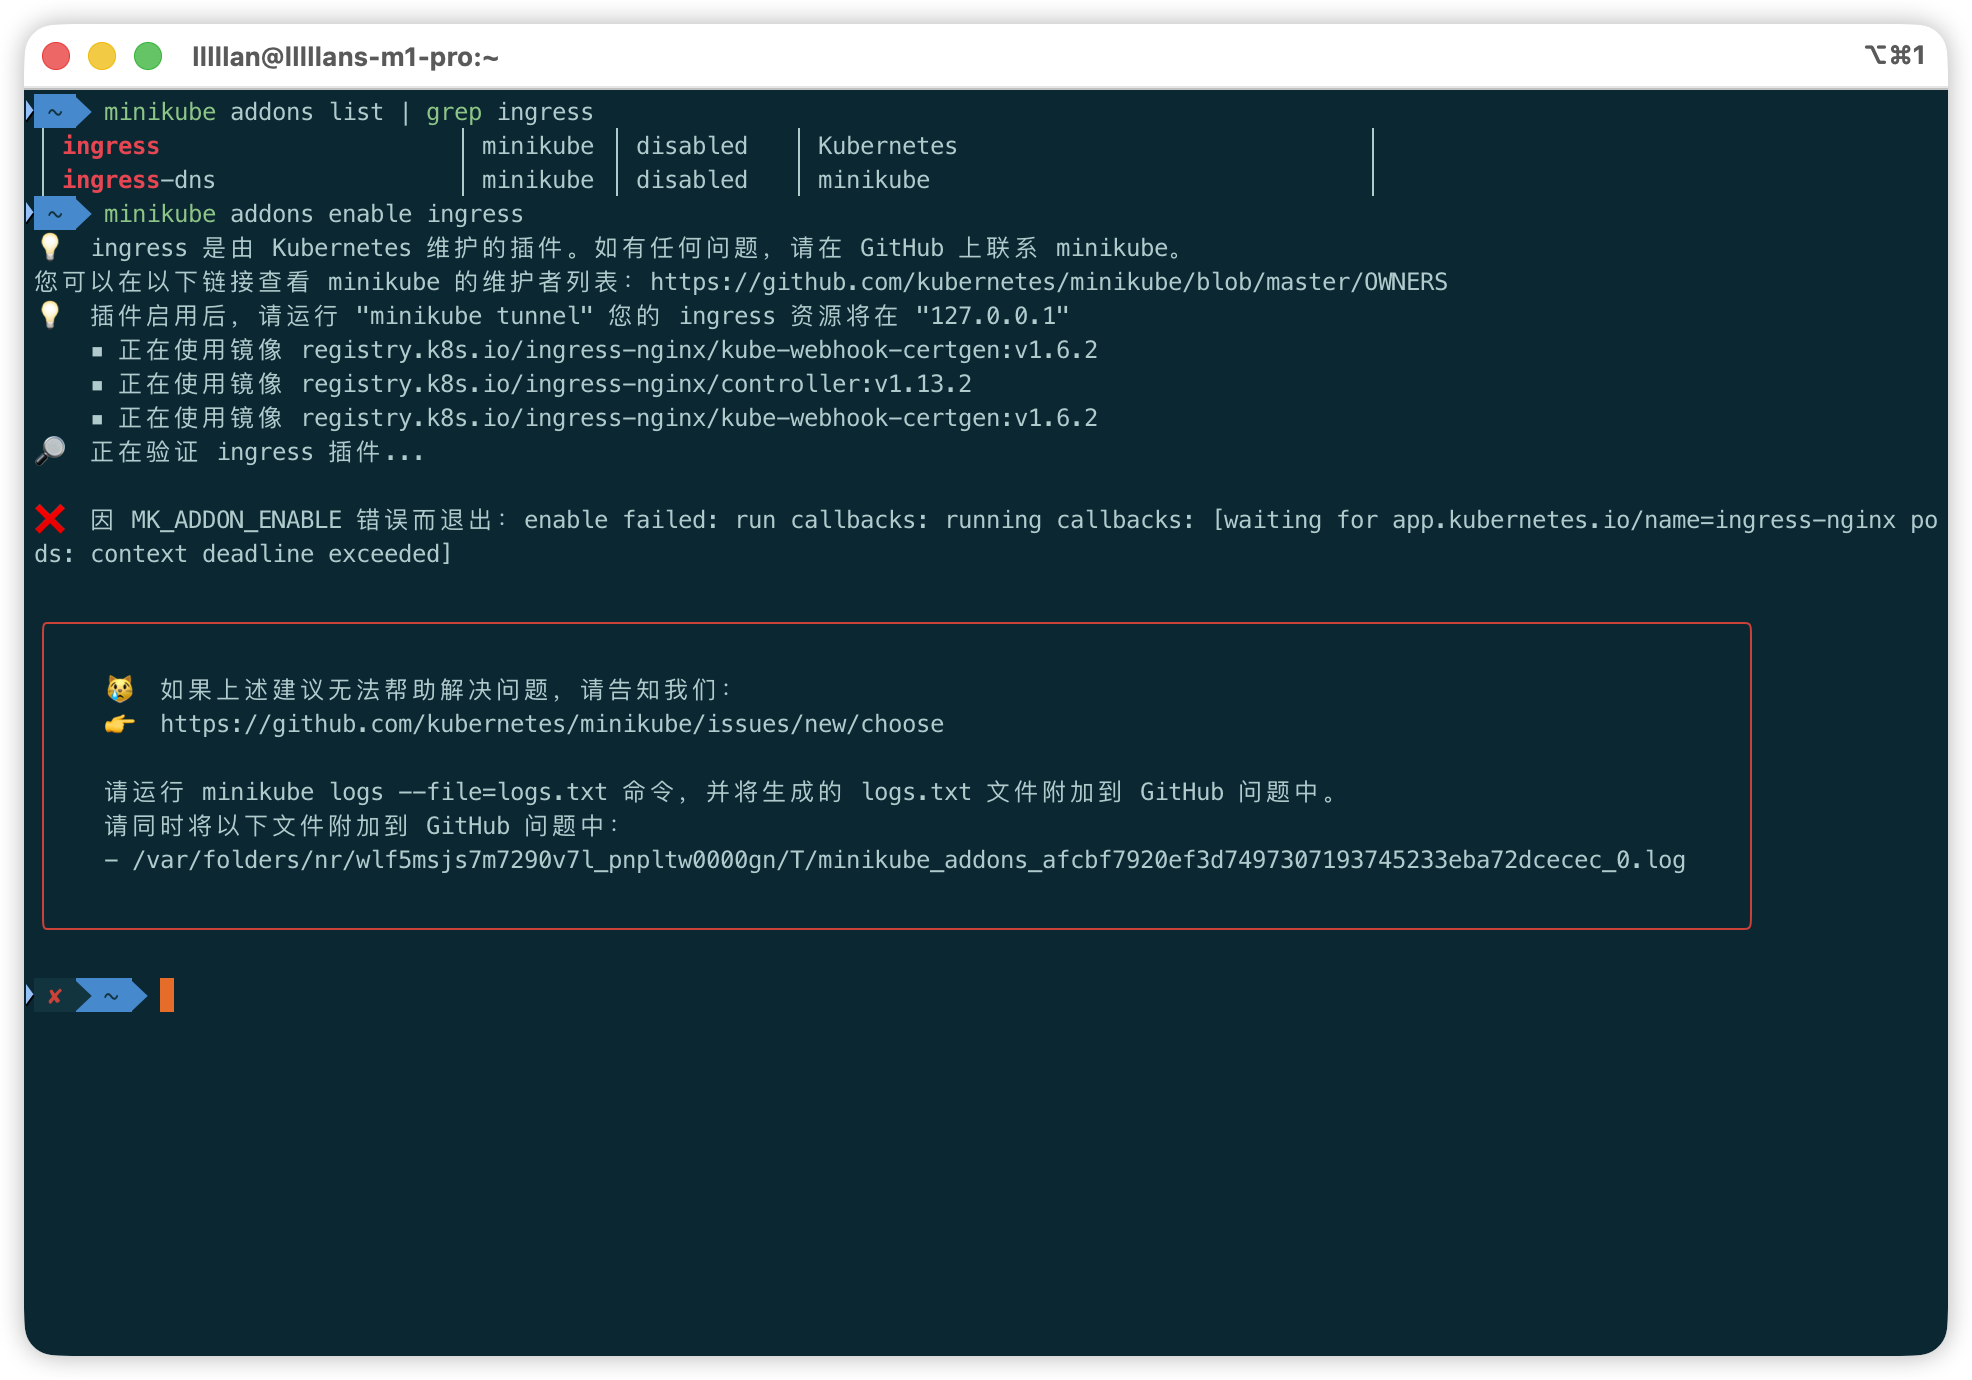Click the red highlighted ingress-dns text
Image resolution: width=1972 pixels, height=1380 pixels.
coord(112,180)
